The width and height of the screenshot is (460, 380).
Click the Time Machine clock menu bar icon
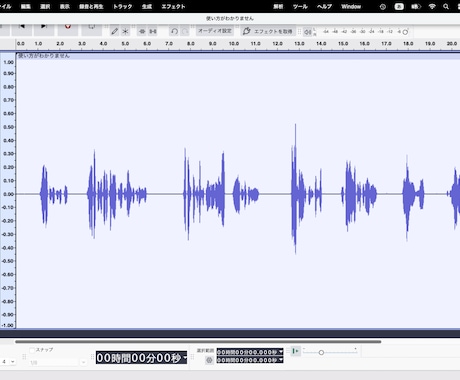383,6
